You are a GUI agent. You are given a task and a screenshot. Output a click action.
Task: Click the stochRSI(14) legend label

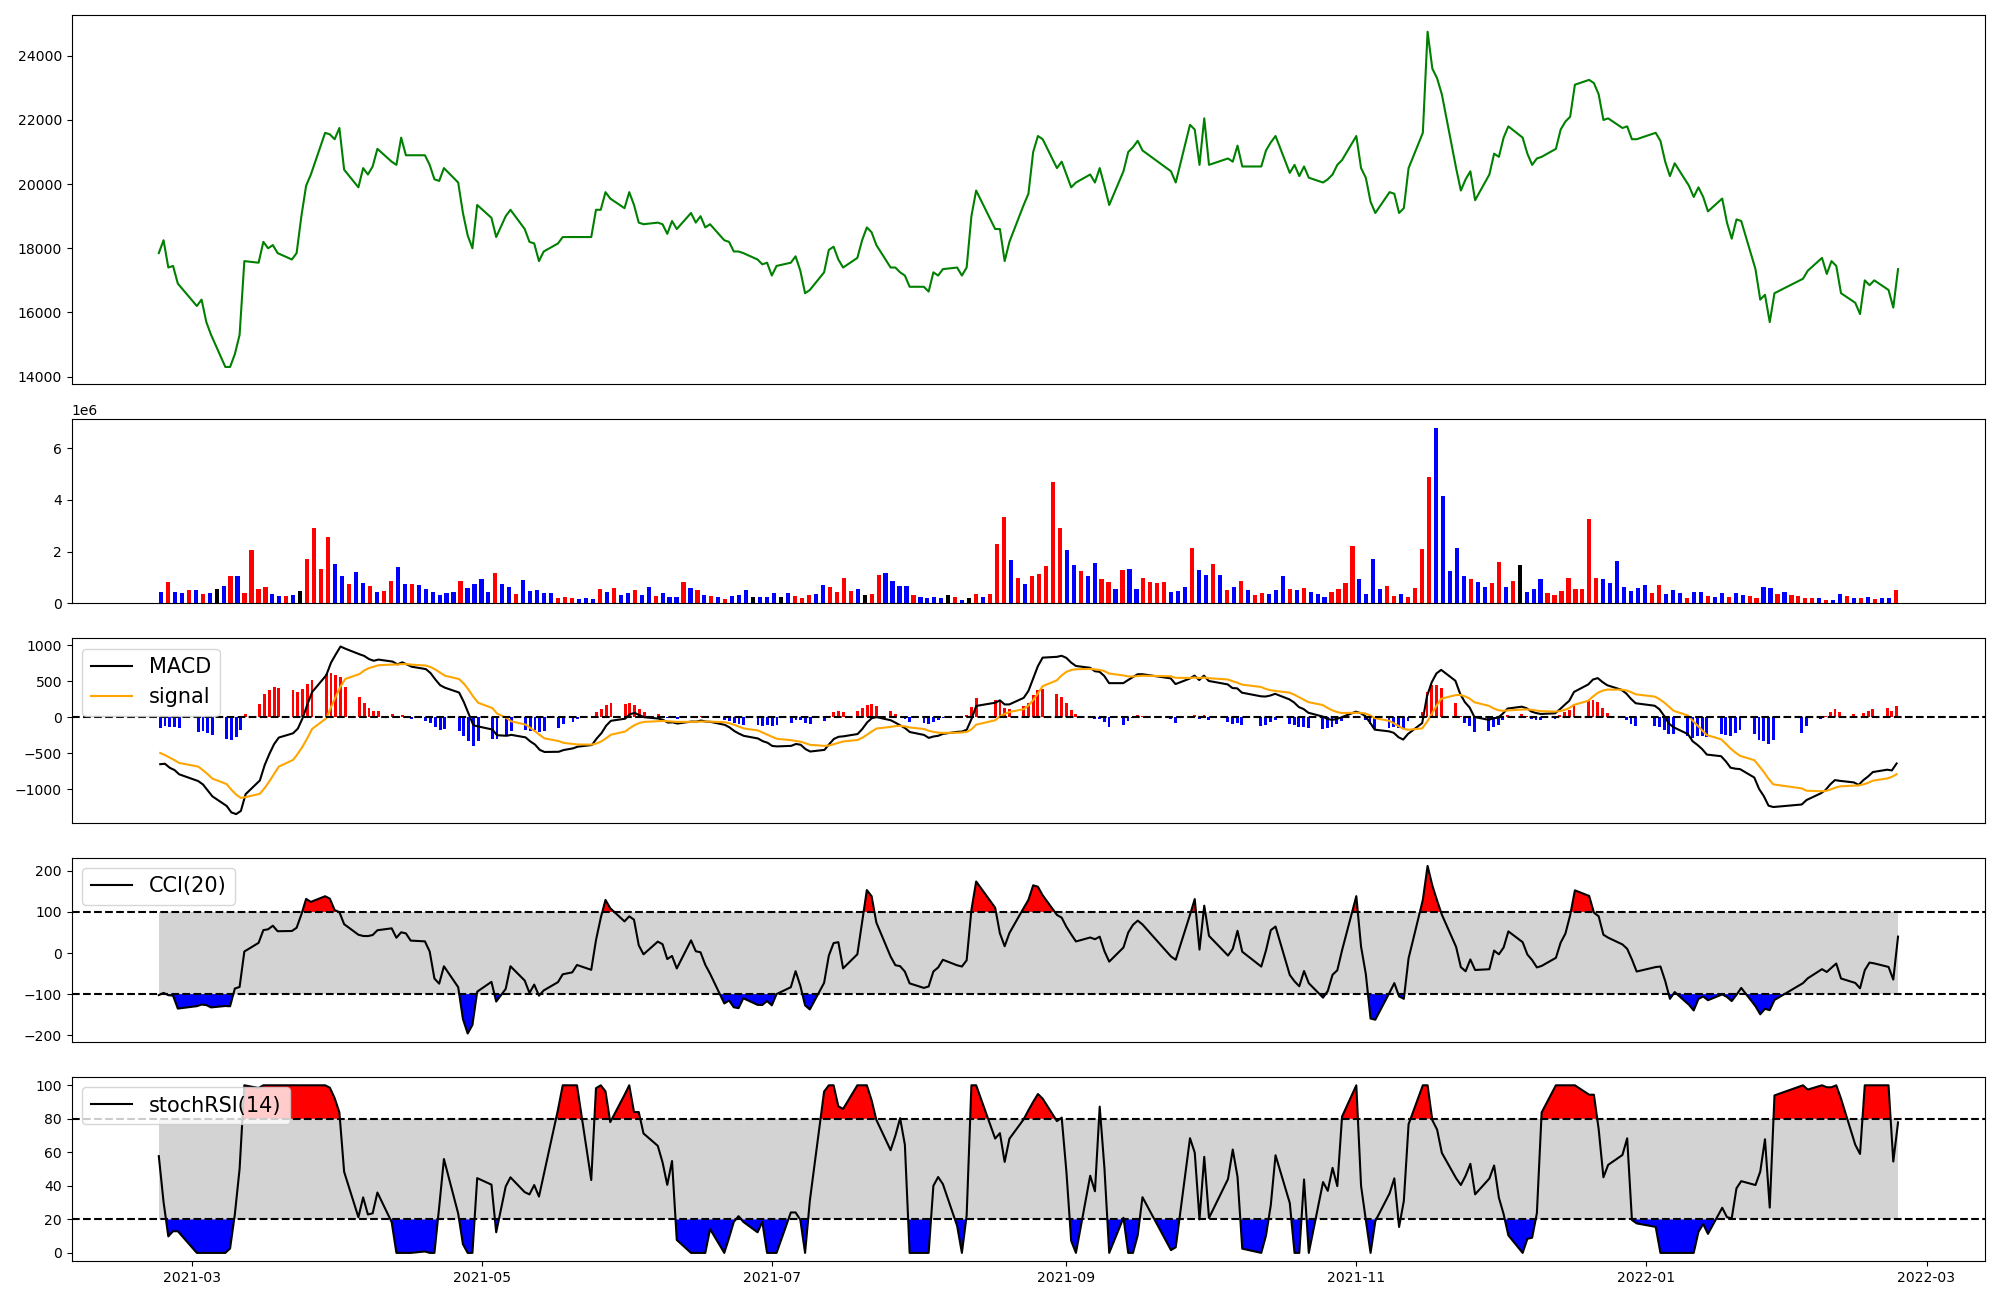214,1105
